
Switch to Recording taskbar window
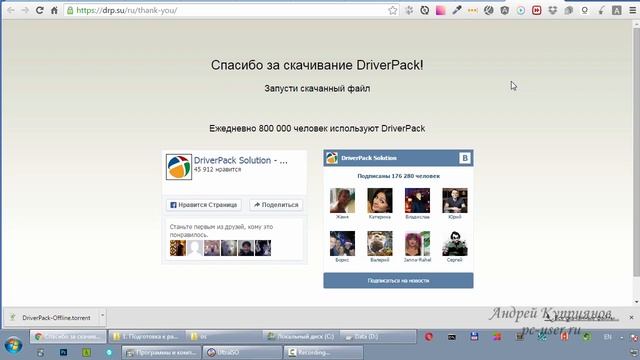[x=324, y=352]
